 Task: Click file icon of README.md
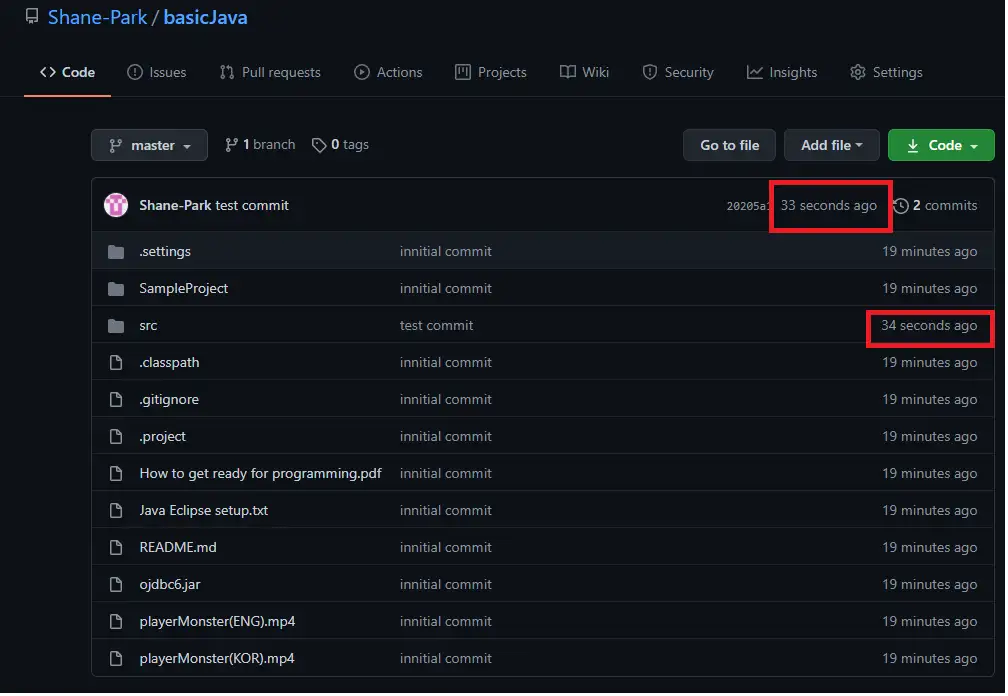coord(116,548)
